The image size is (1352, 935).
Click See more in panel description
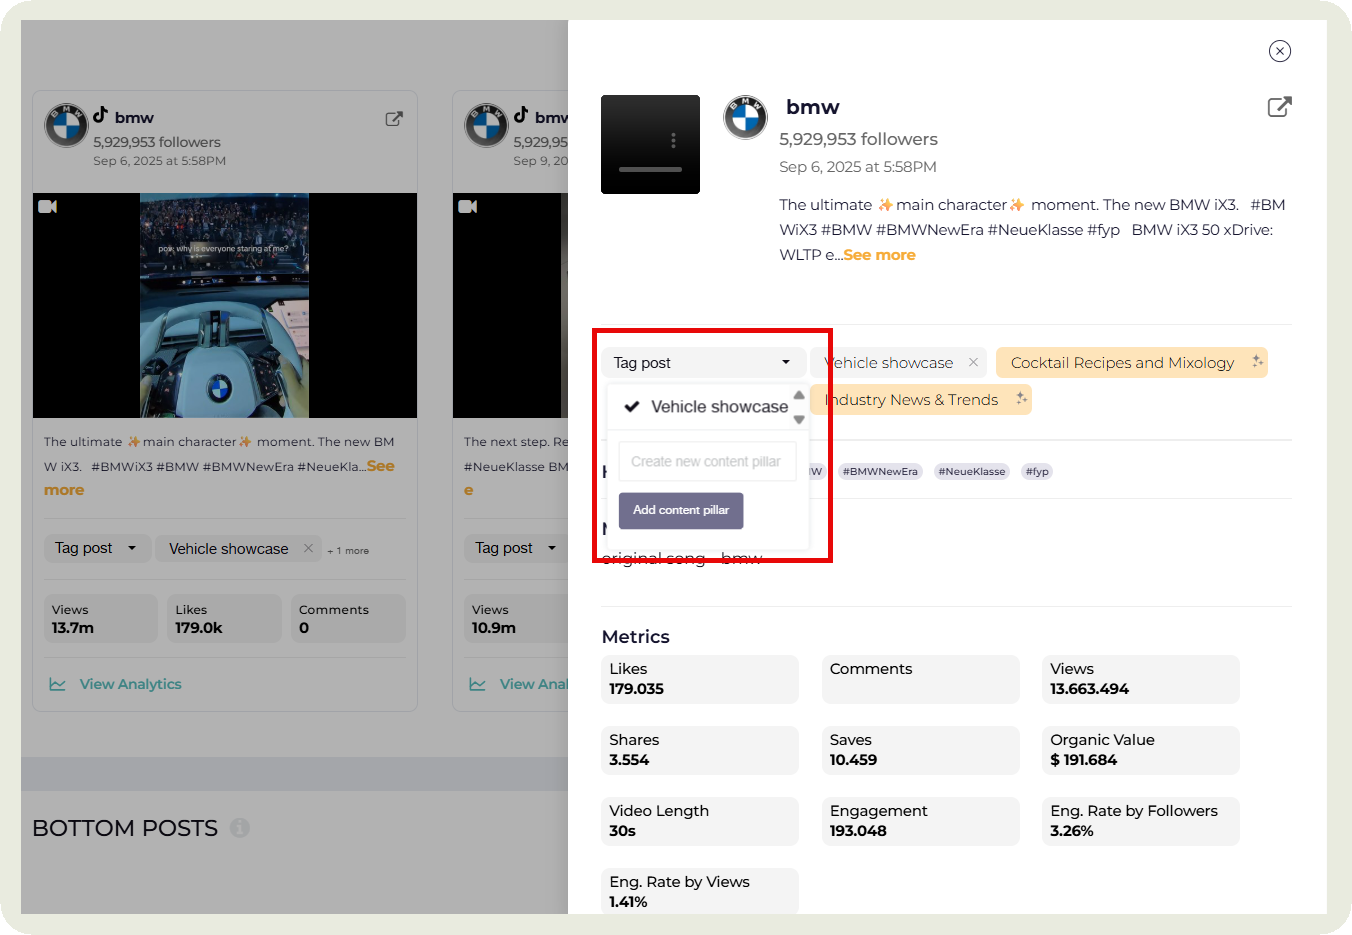[879, 255]
